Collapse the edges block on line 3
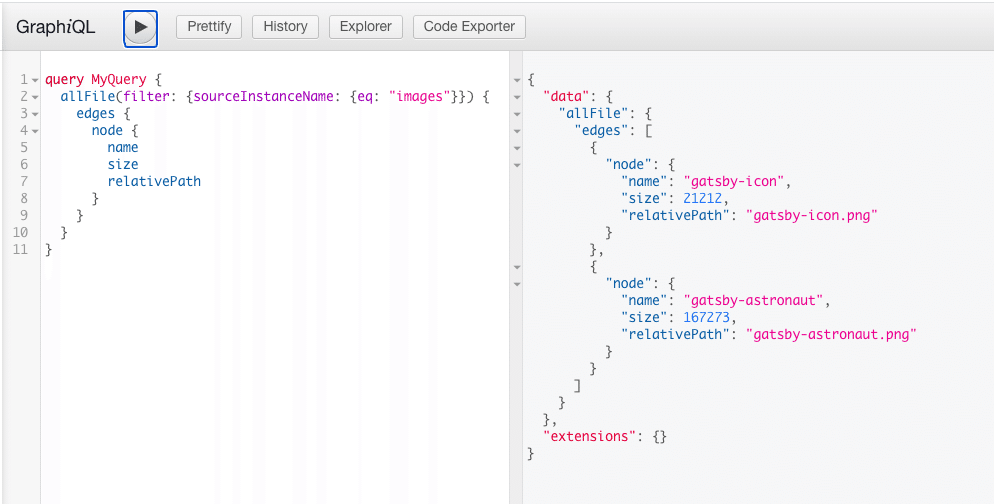 pyautogui.click(x=35, y=113)
